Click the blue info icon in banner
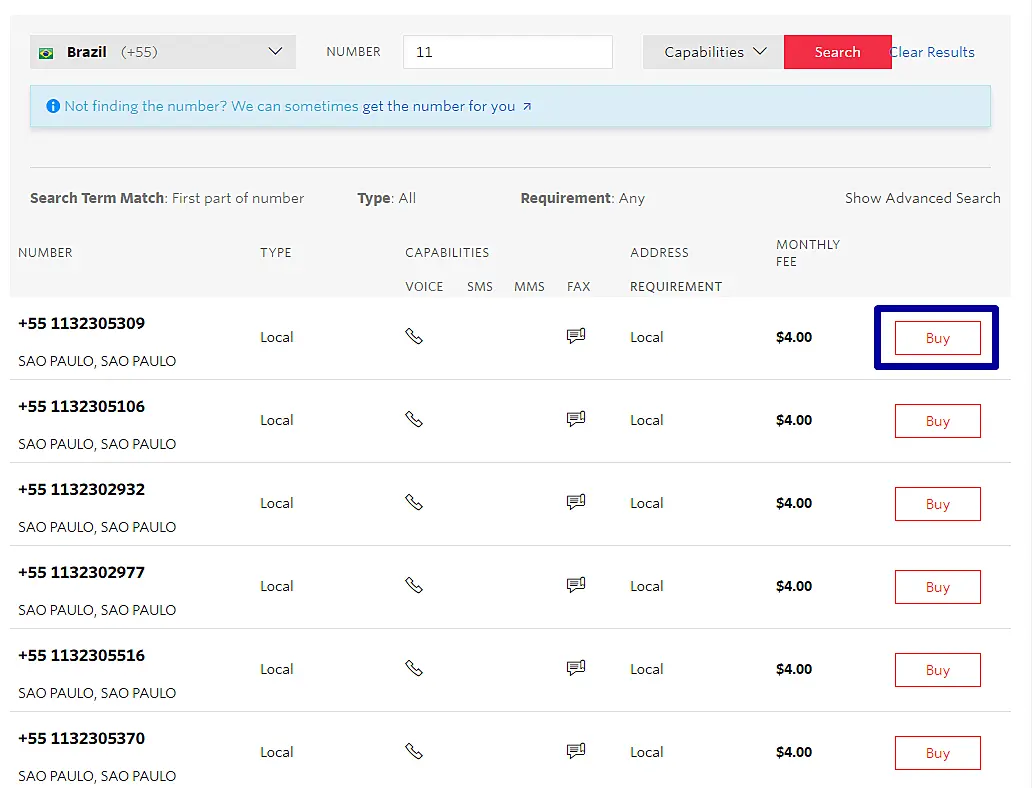 tap(53, 106)
